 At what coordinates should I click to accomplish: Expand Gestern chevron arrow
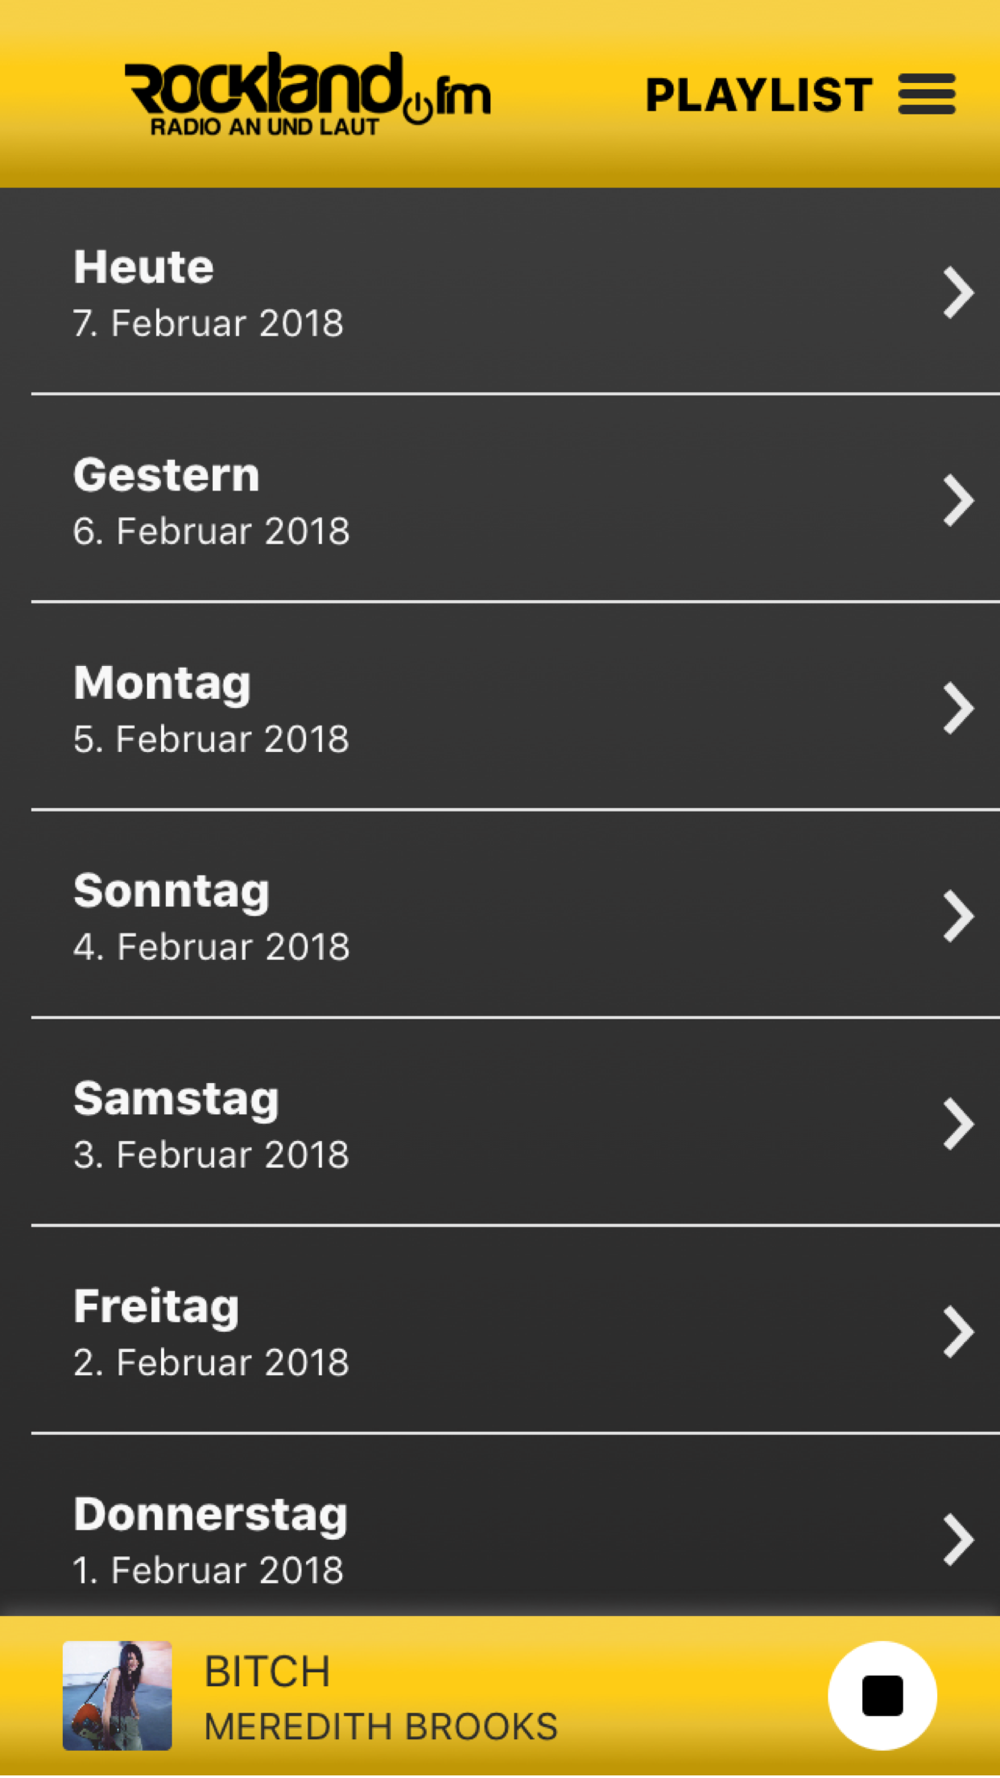click(957, 500)
